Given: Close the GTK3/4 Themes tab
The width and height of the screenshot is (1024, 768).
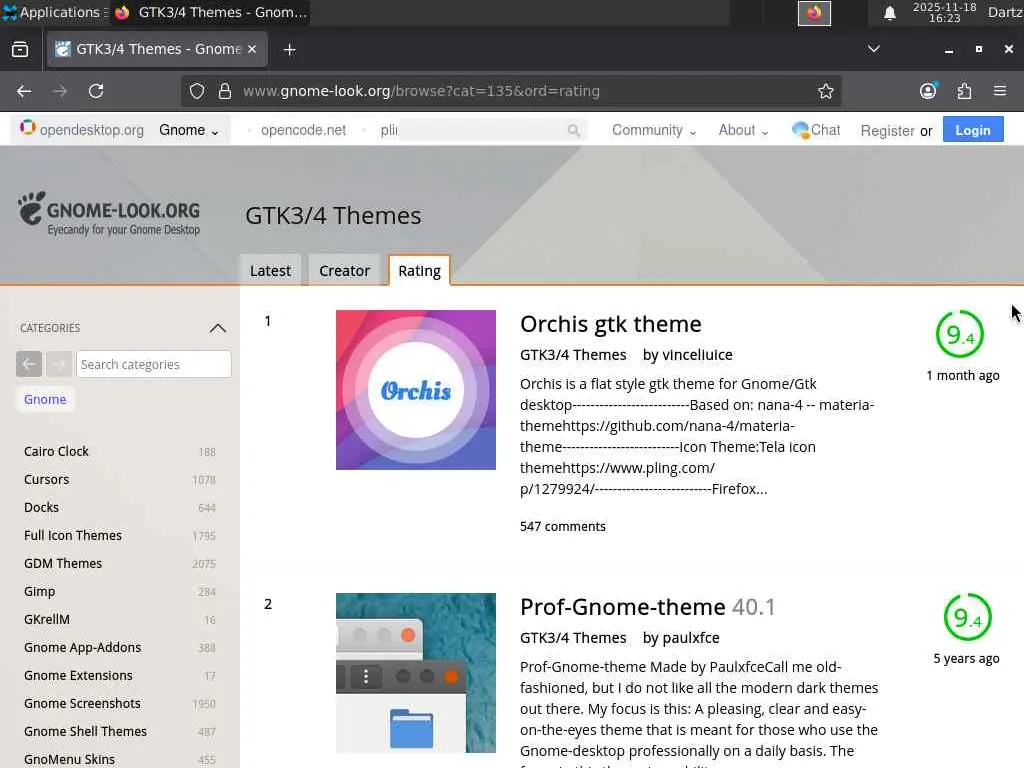Looking at the screenshot, I should [252, 49].
